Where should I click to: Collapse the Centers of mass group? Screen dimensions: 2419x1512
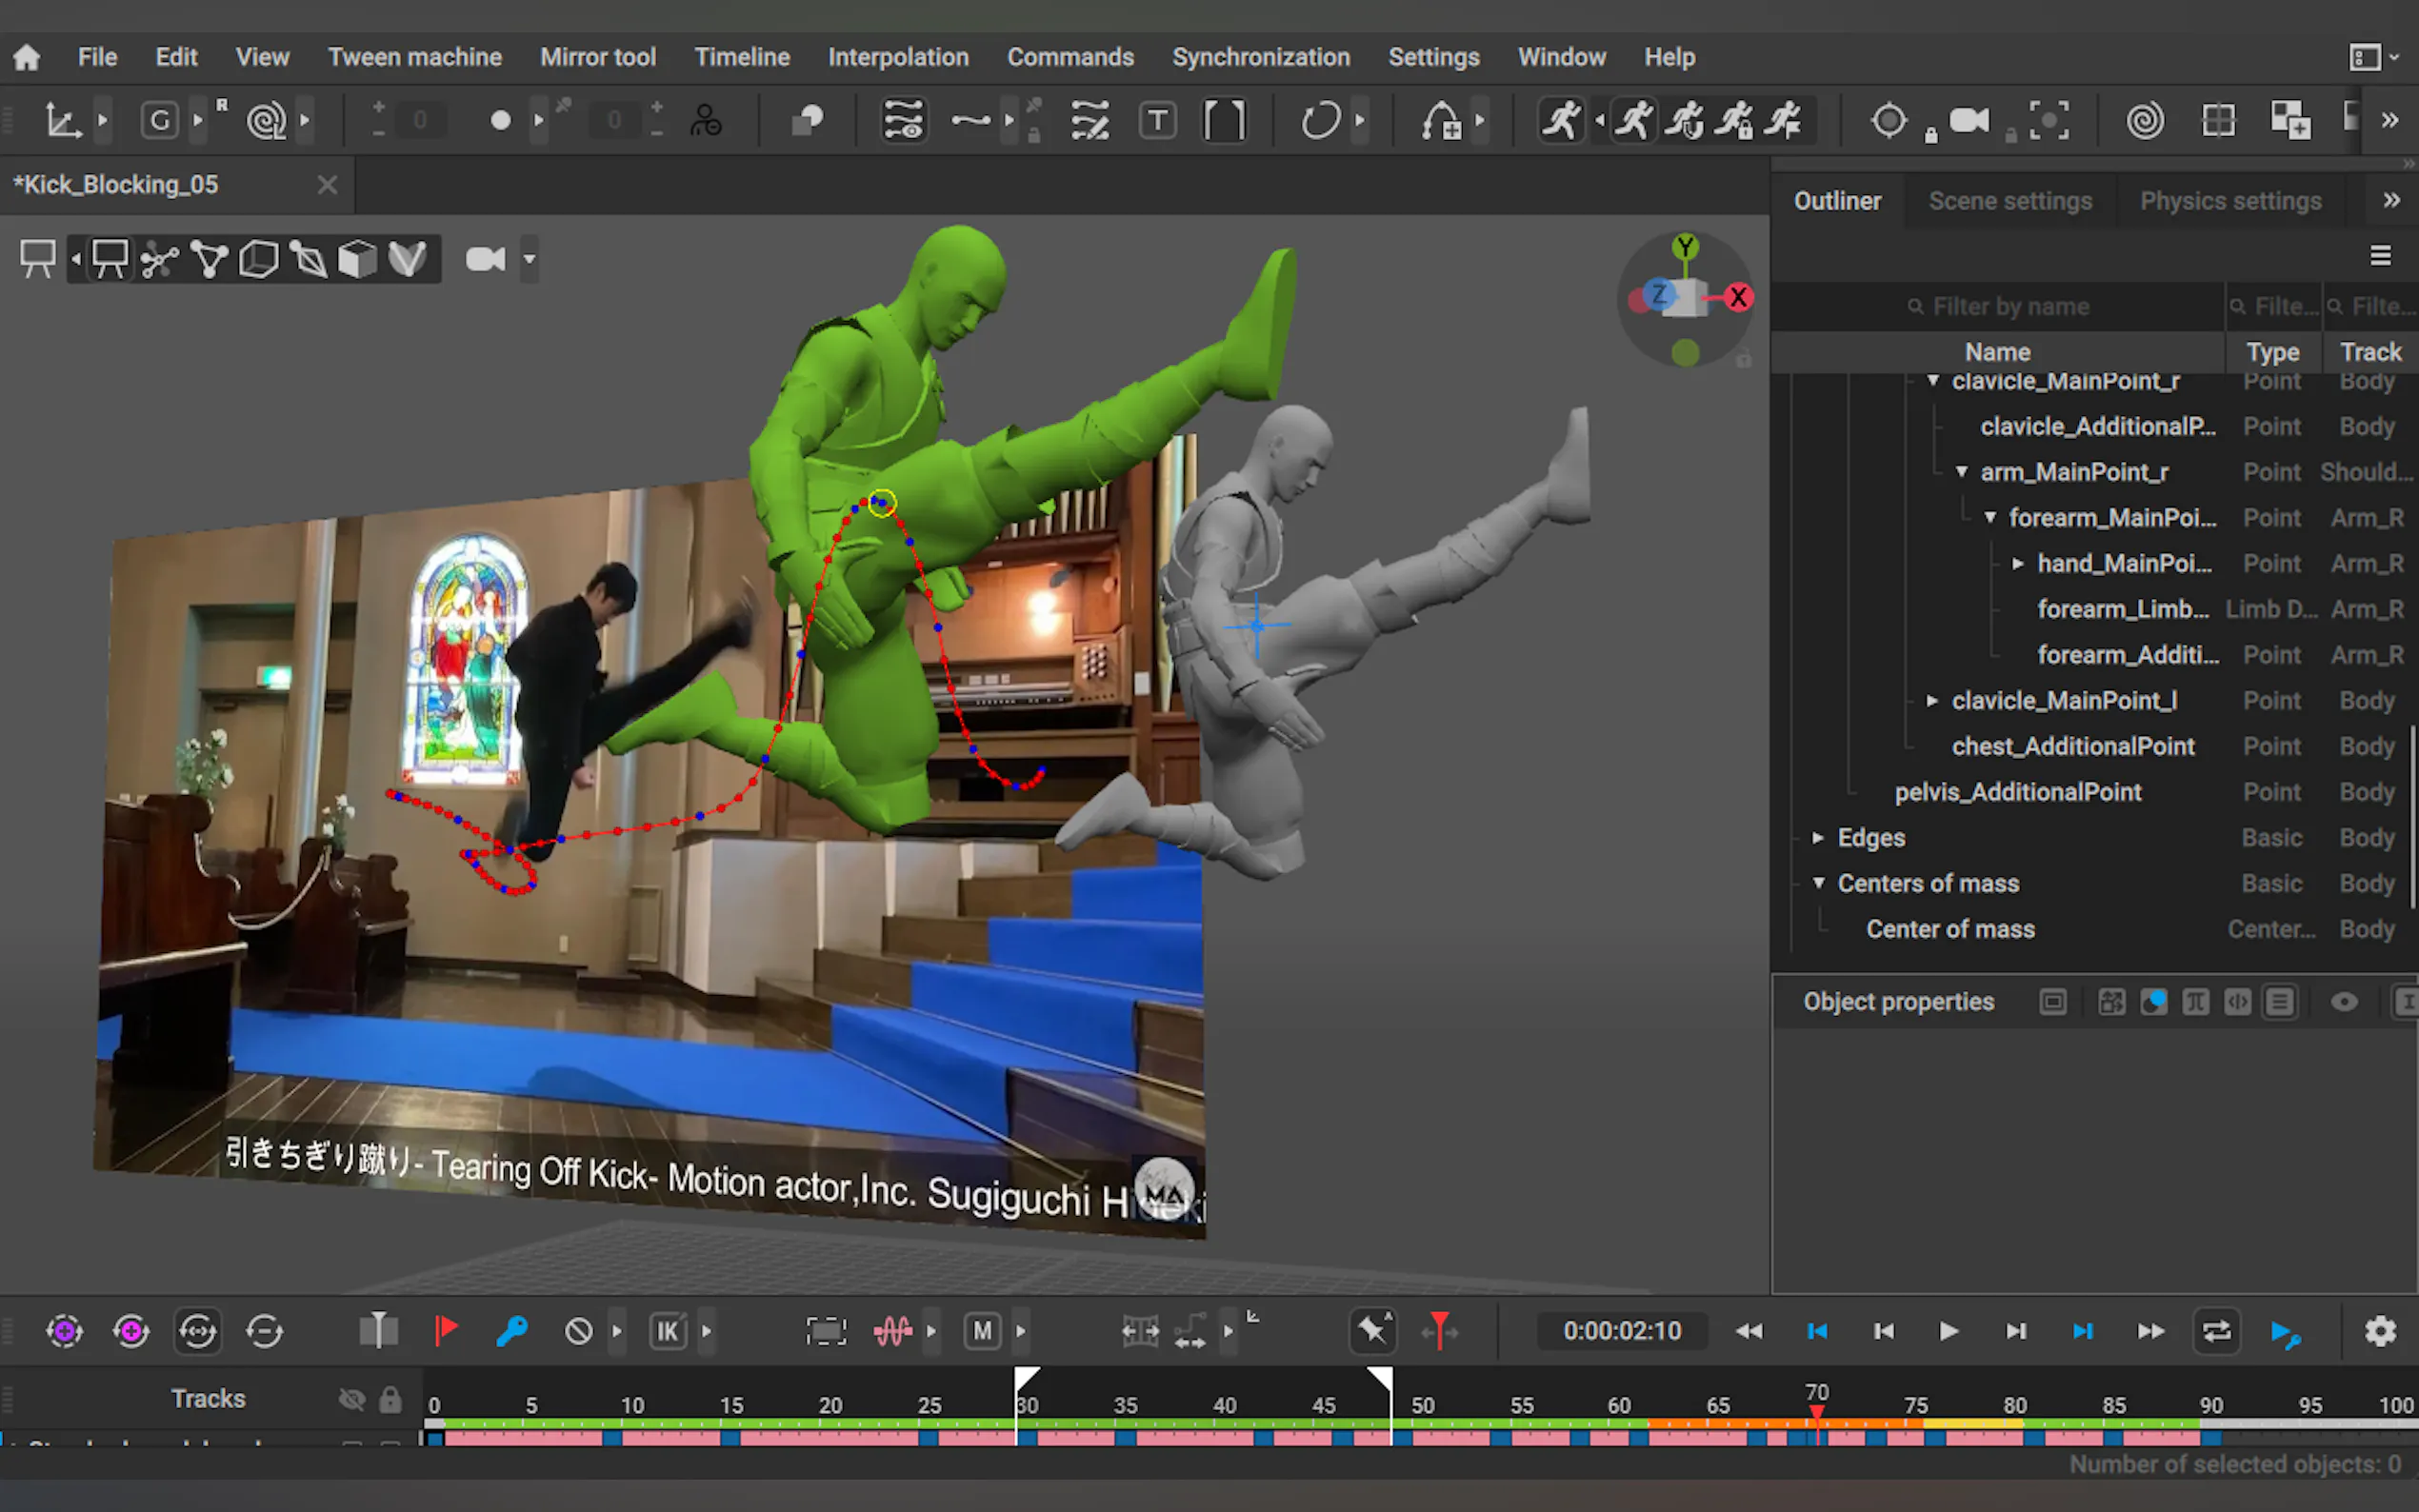click(1818, 883)
